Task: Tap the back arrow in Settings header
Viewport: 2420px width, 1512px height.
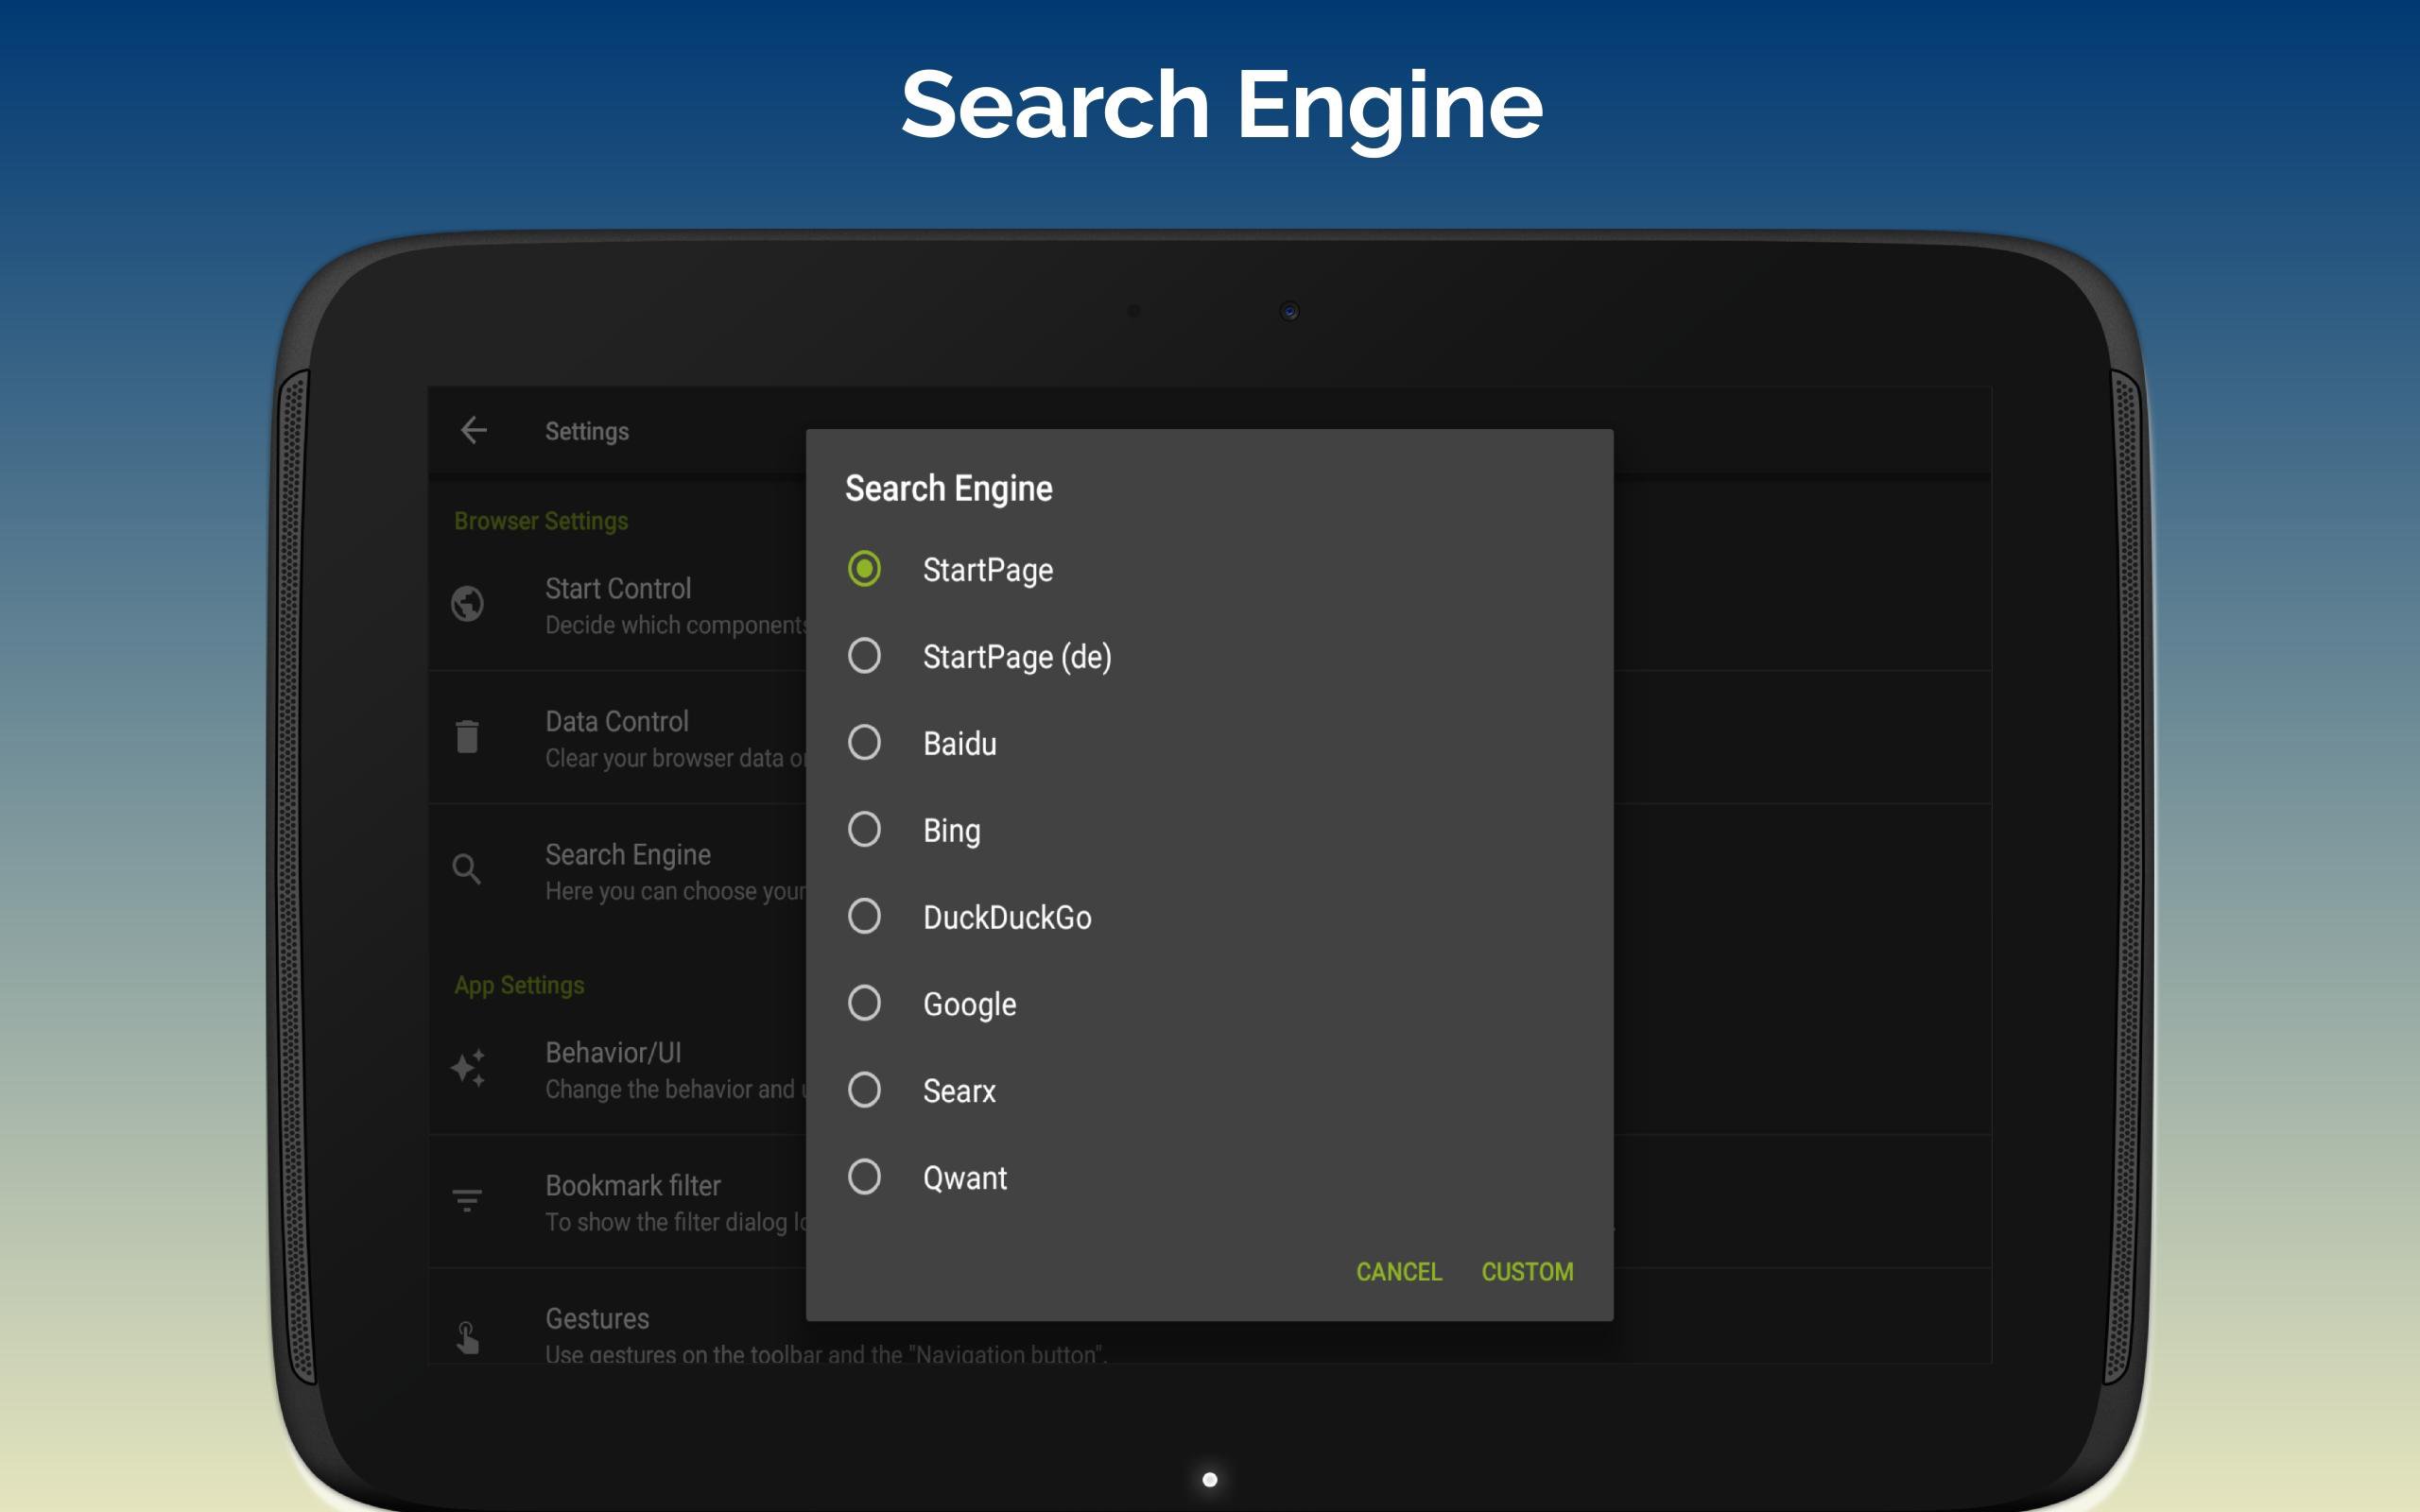Action: point(473,430)
